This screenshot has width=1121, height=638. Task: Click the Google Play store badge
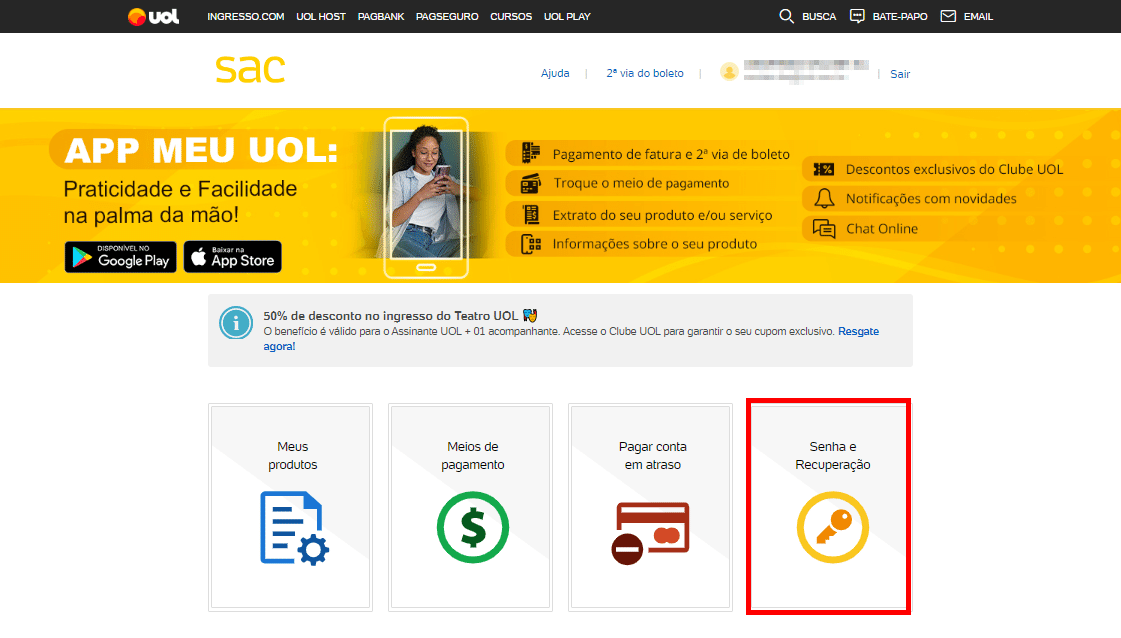(x=121, y=257)
